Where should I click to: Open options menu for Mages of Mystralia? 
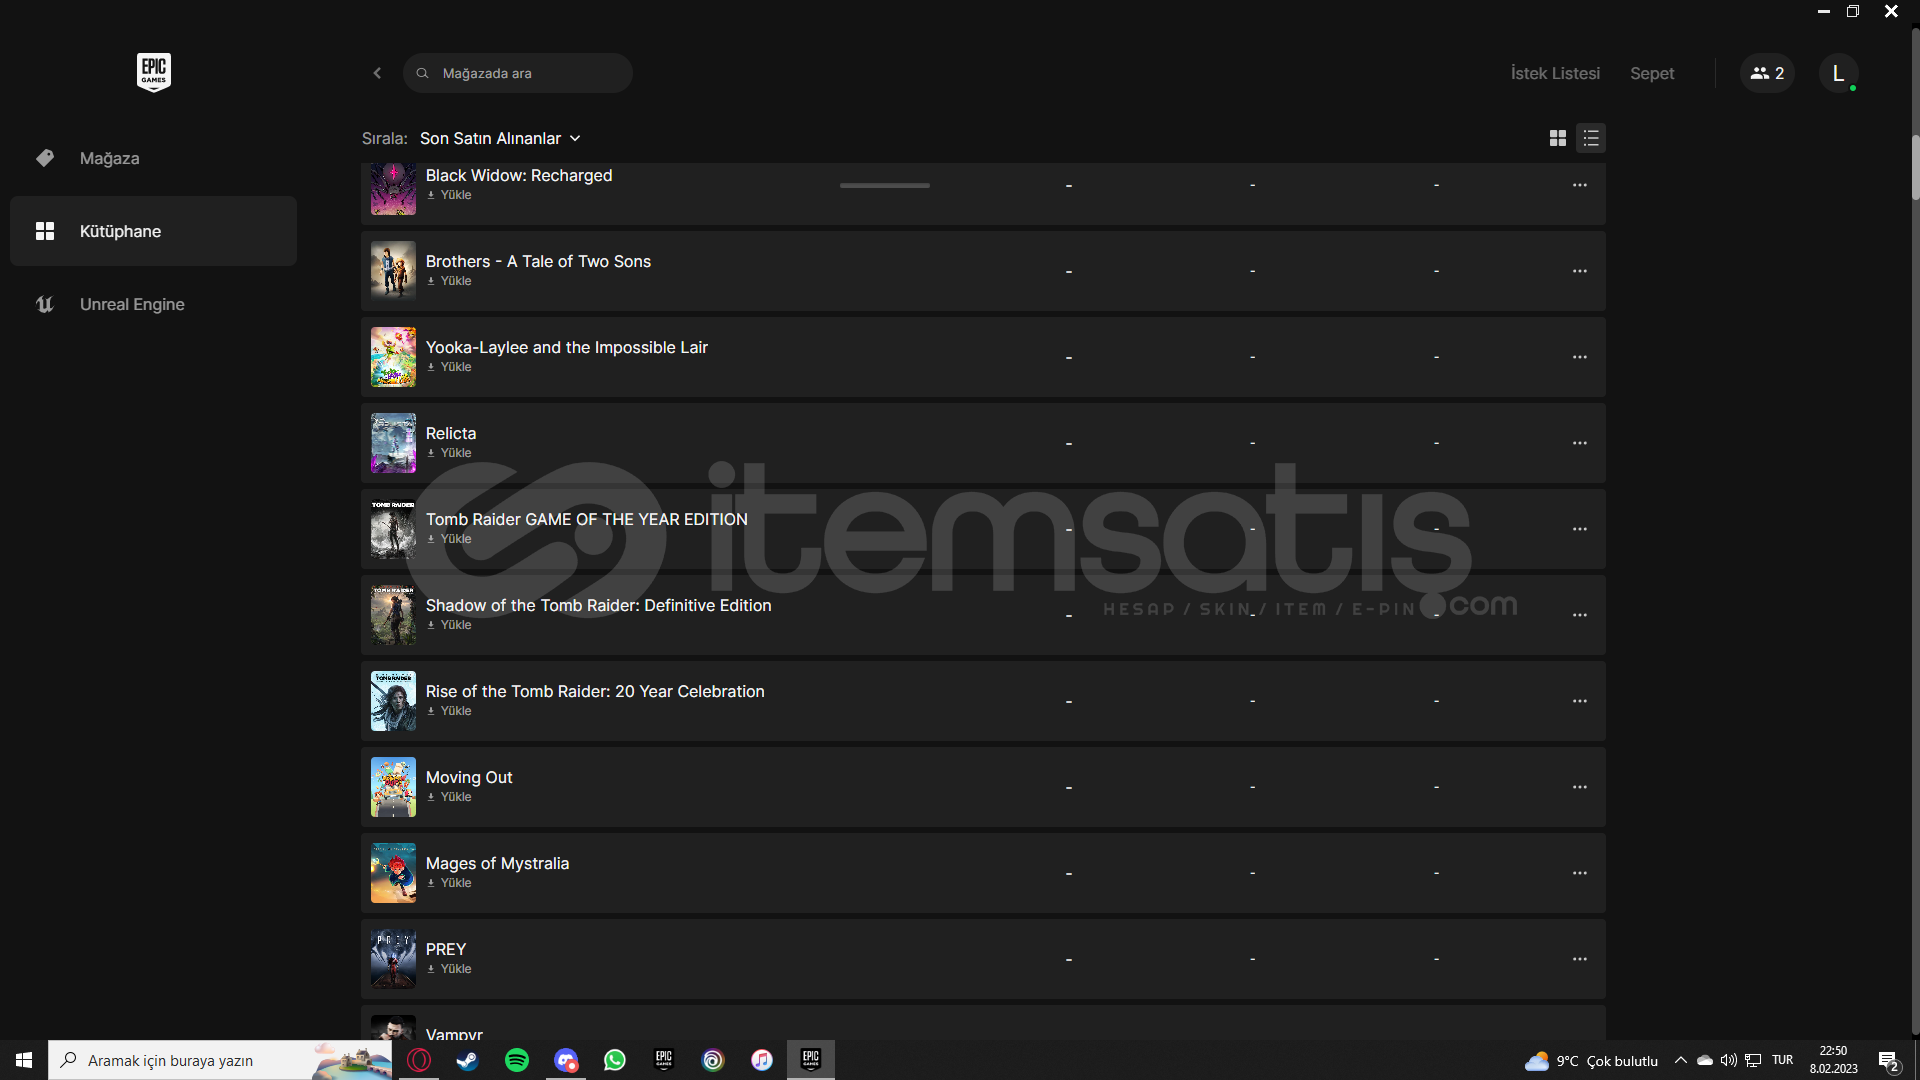1580,873
